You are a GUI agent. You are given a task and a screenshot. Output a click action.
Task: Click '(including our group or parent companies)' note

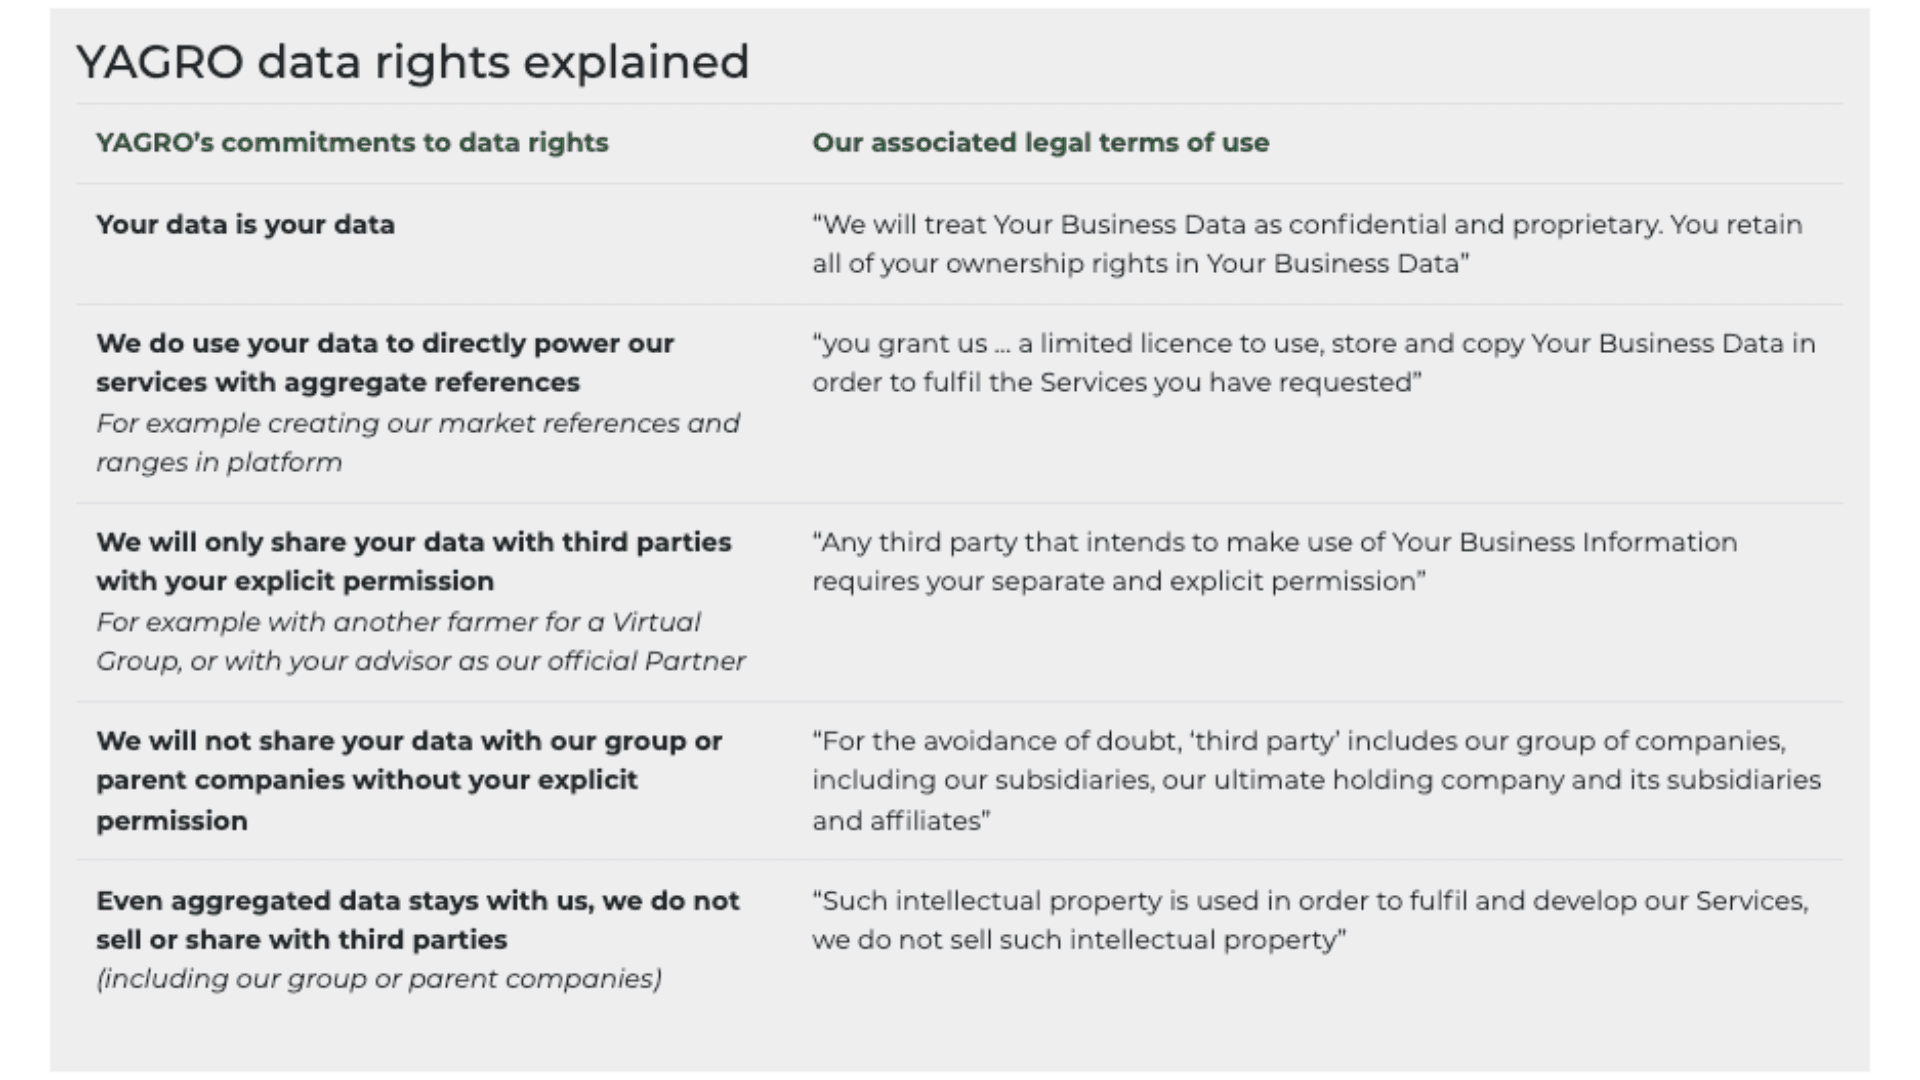(379, 978)
